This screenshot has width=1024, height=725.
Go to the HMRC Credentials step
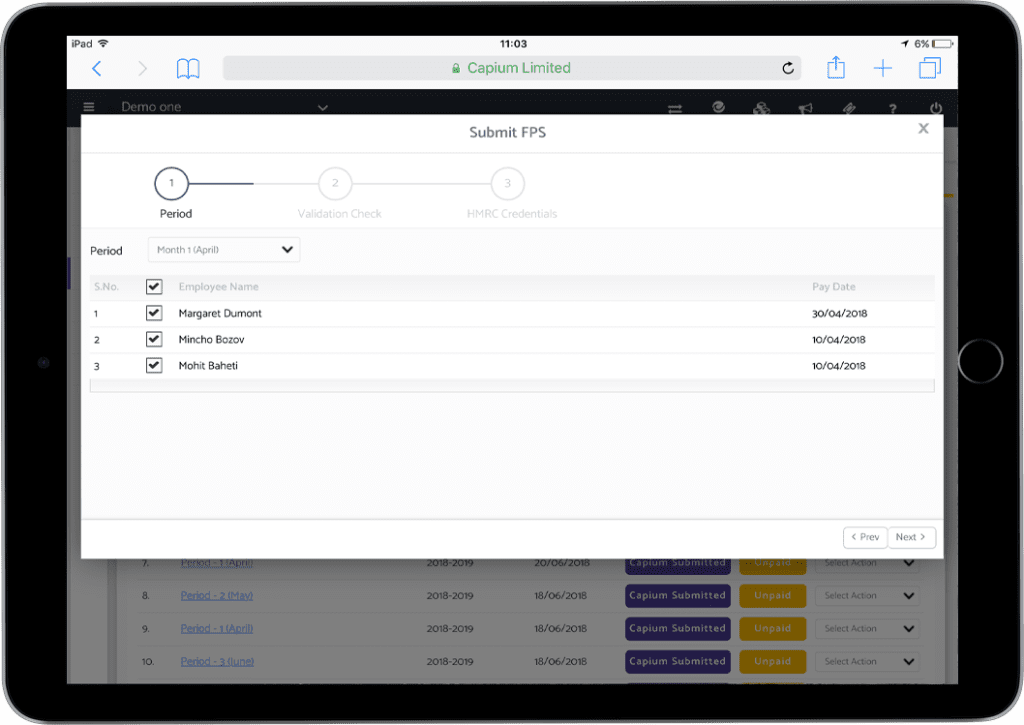(506, 183)
